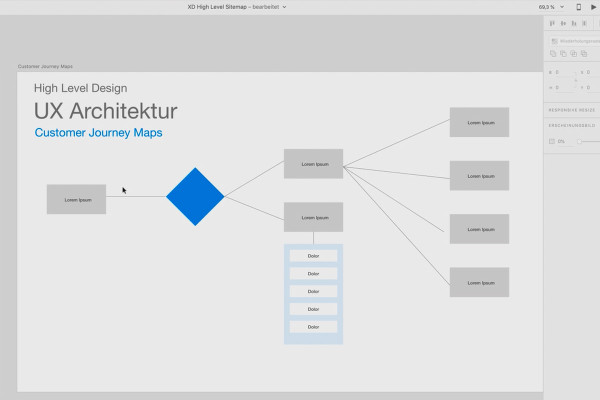This screenshot has height=400, width=600.
Task: Click the Add boolean operation icon
Action: tap(553, 54)
